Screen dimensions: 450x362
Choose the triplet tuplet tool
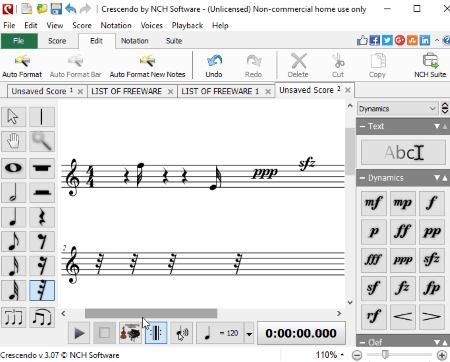point(14,317)
